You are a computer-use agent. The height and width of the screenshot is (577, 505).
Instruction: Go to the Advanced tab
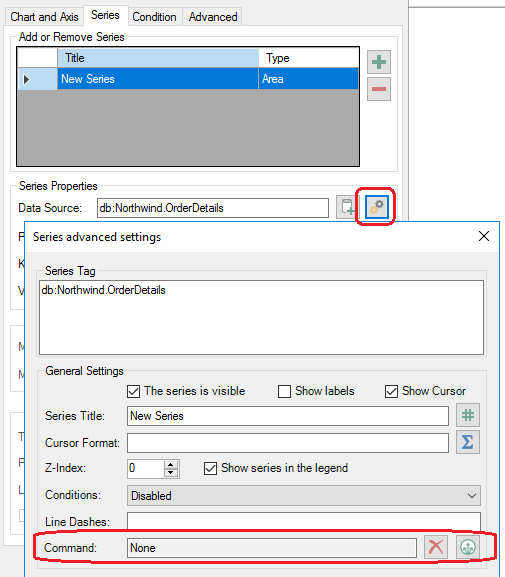click(x=213, y=17)
